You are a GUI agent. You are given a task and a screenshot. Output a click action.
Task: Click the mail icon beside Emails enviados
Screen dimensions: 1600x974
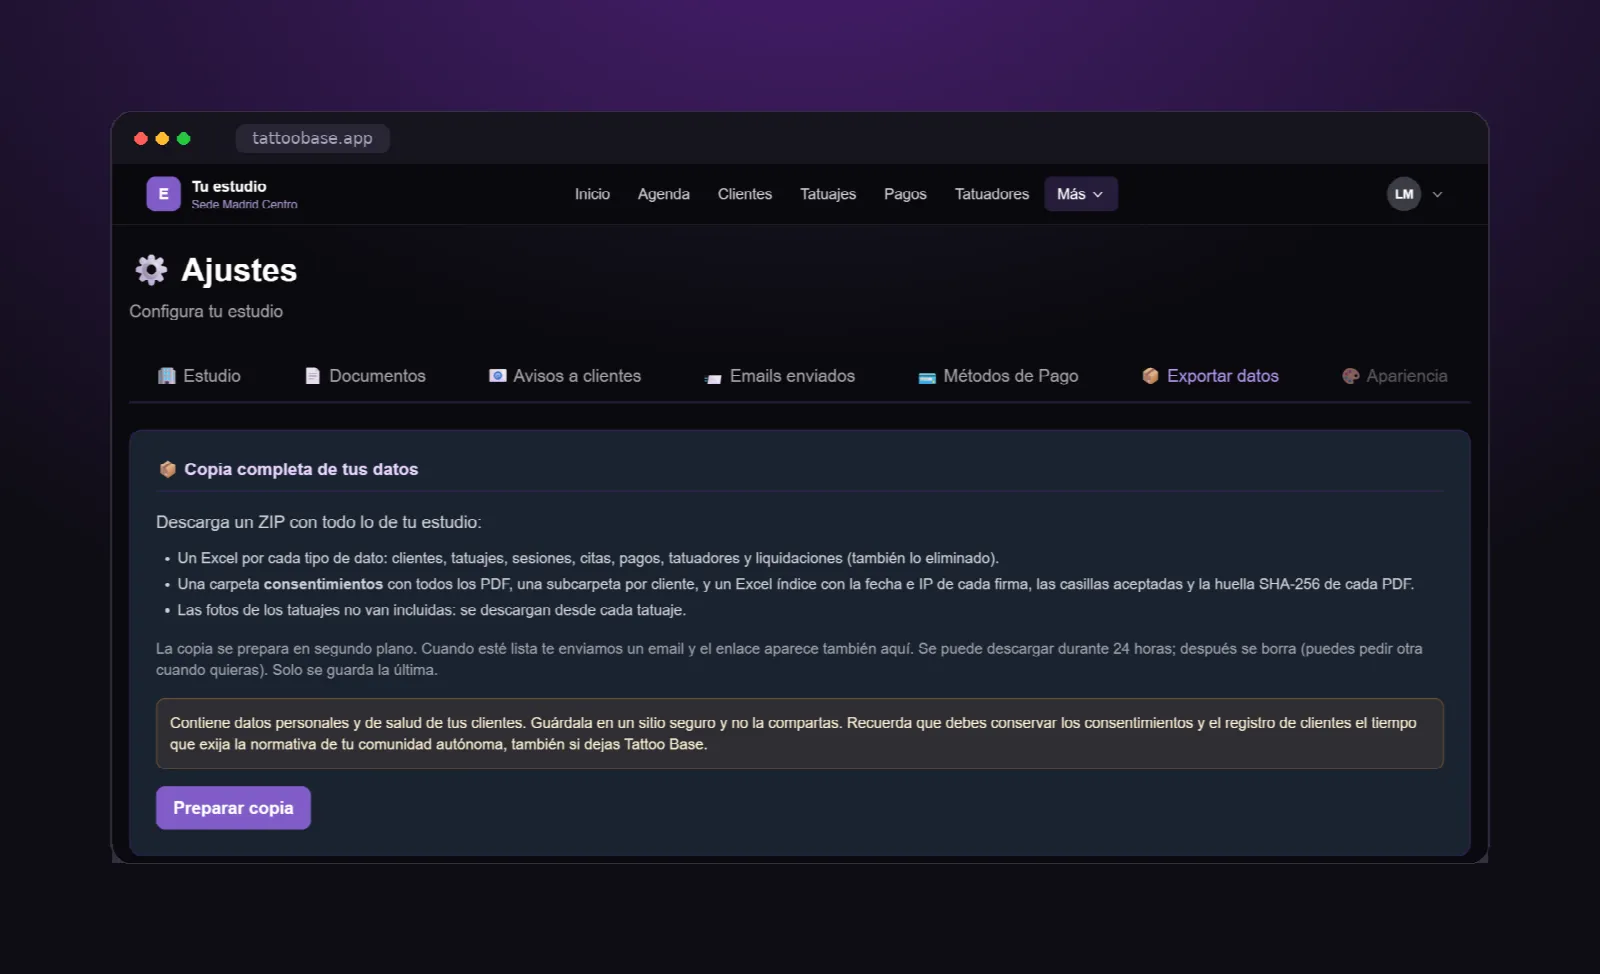[x=713, y=378]
